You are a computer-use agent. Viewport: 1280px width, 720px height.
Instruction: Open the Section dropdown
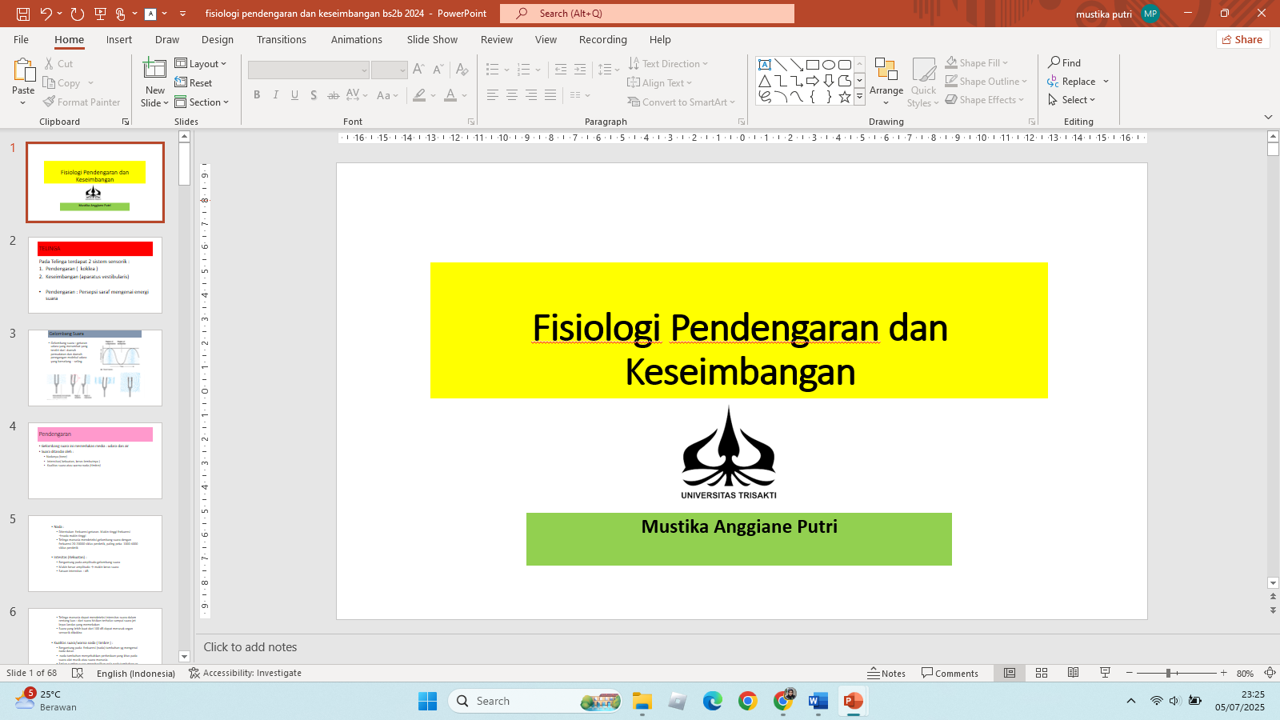[x=202, y=102]
